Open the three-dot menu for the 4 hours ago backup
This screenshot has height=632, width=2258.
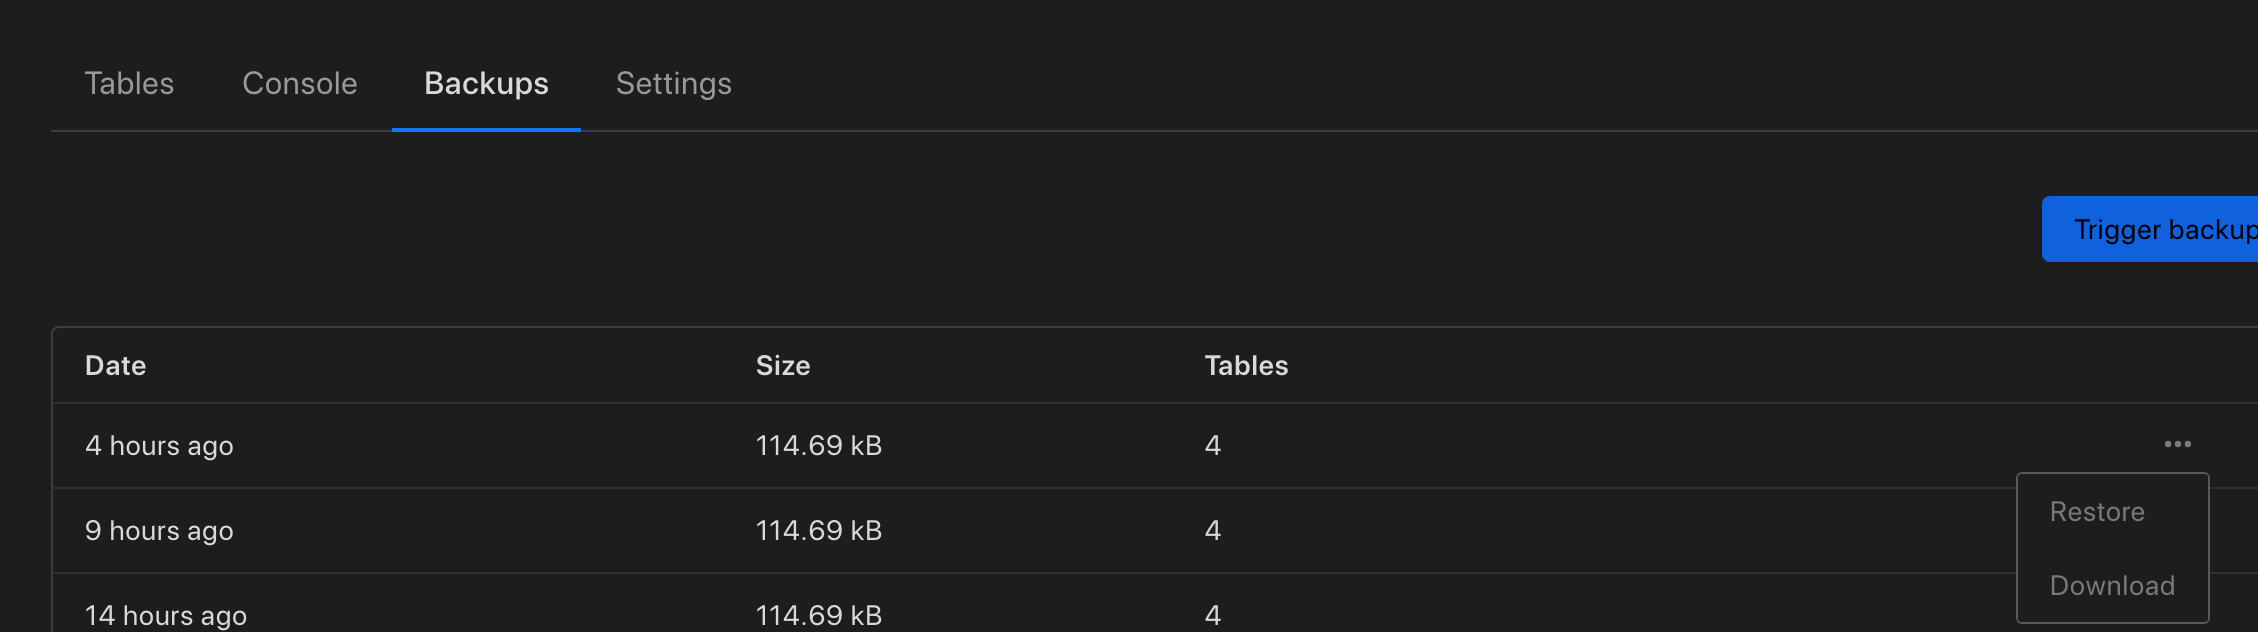2177,444
